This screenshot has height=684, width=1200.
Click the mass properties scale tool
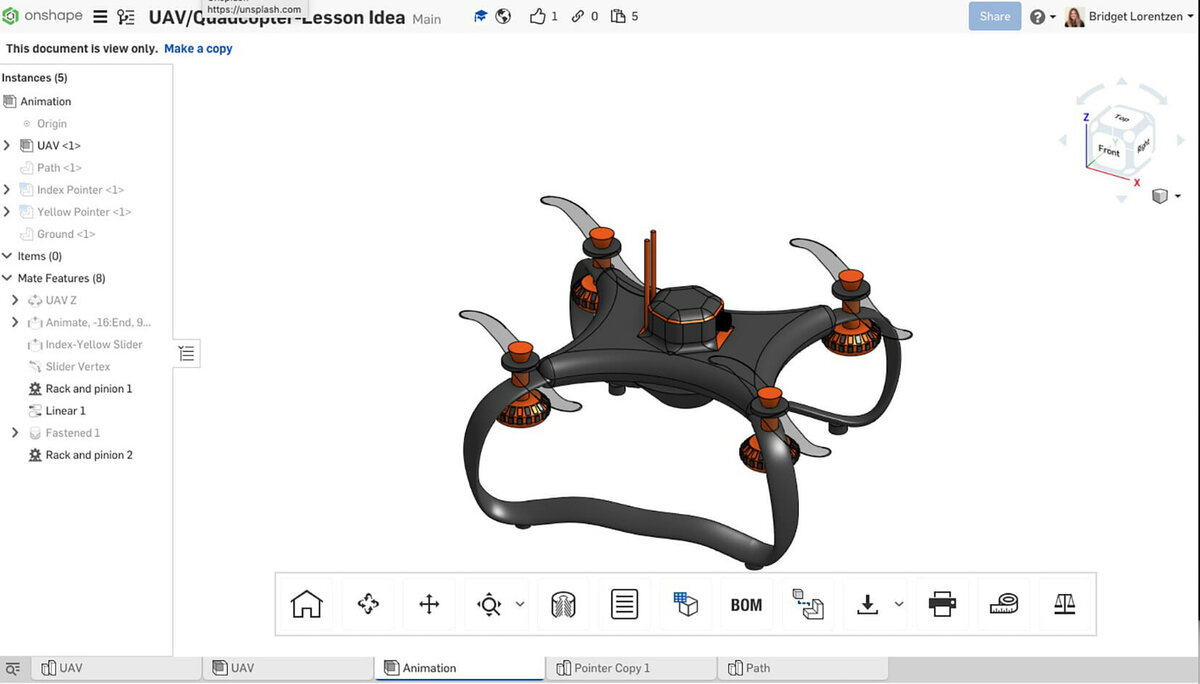tap(1064, 604)
